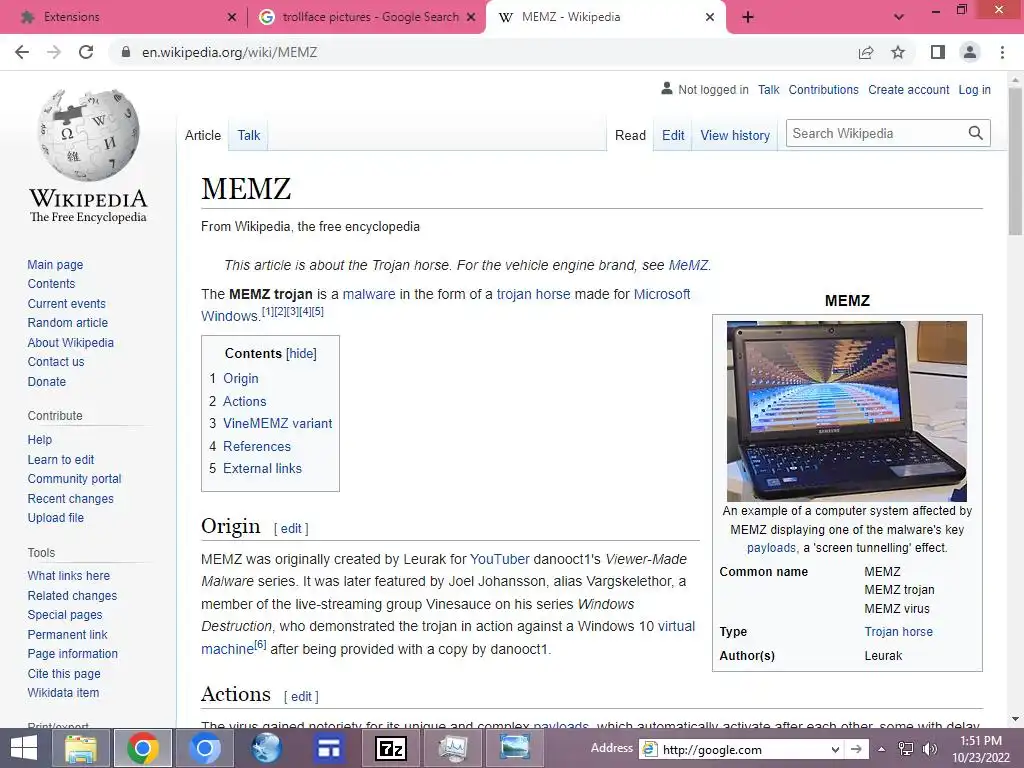This screenshot has width=1024, height=768.
Task: Show hidden system tray icons
Action: (882, 749)
